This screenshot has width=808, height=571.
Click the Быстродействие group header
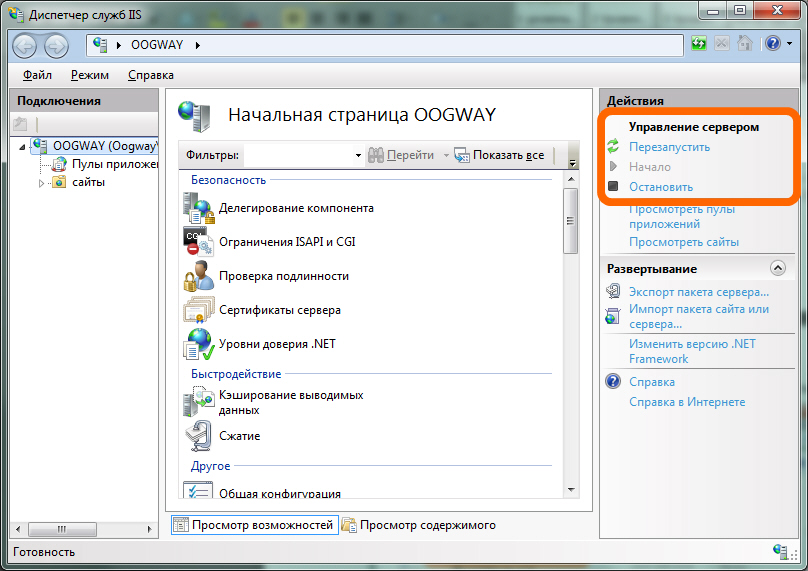coord(236,374)
